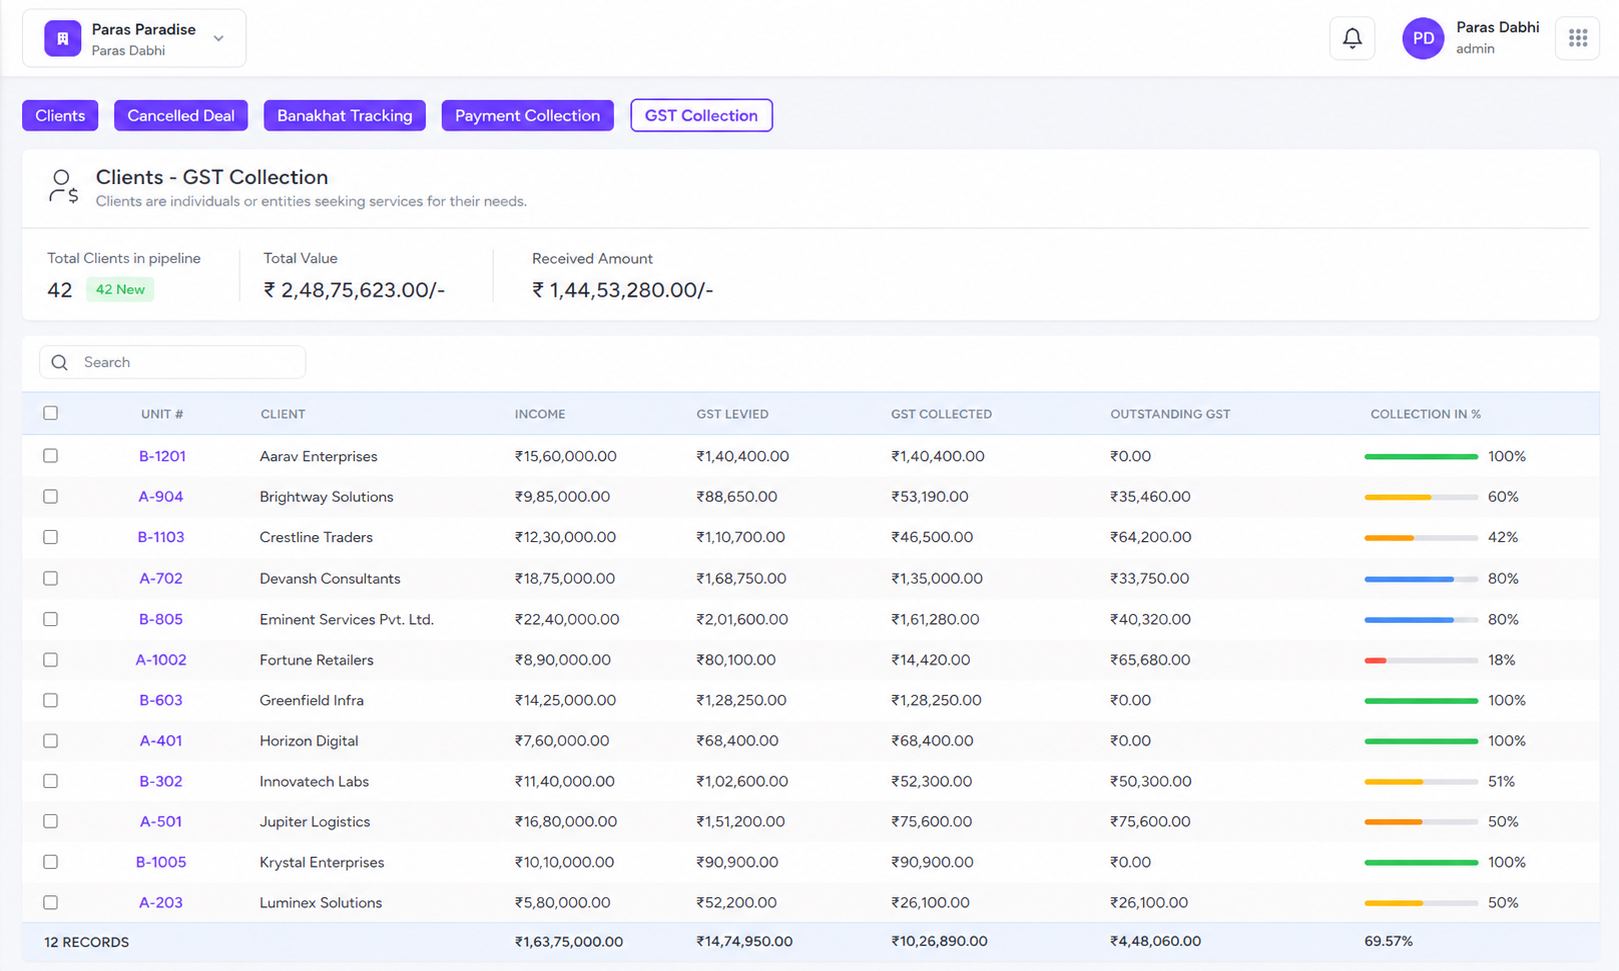This screenshot has height=971, width=1619.
Task: Open unit link B-1005
Action: coord(161,862)
